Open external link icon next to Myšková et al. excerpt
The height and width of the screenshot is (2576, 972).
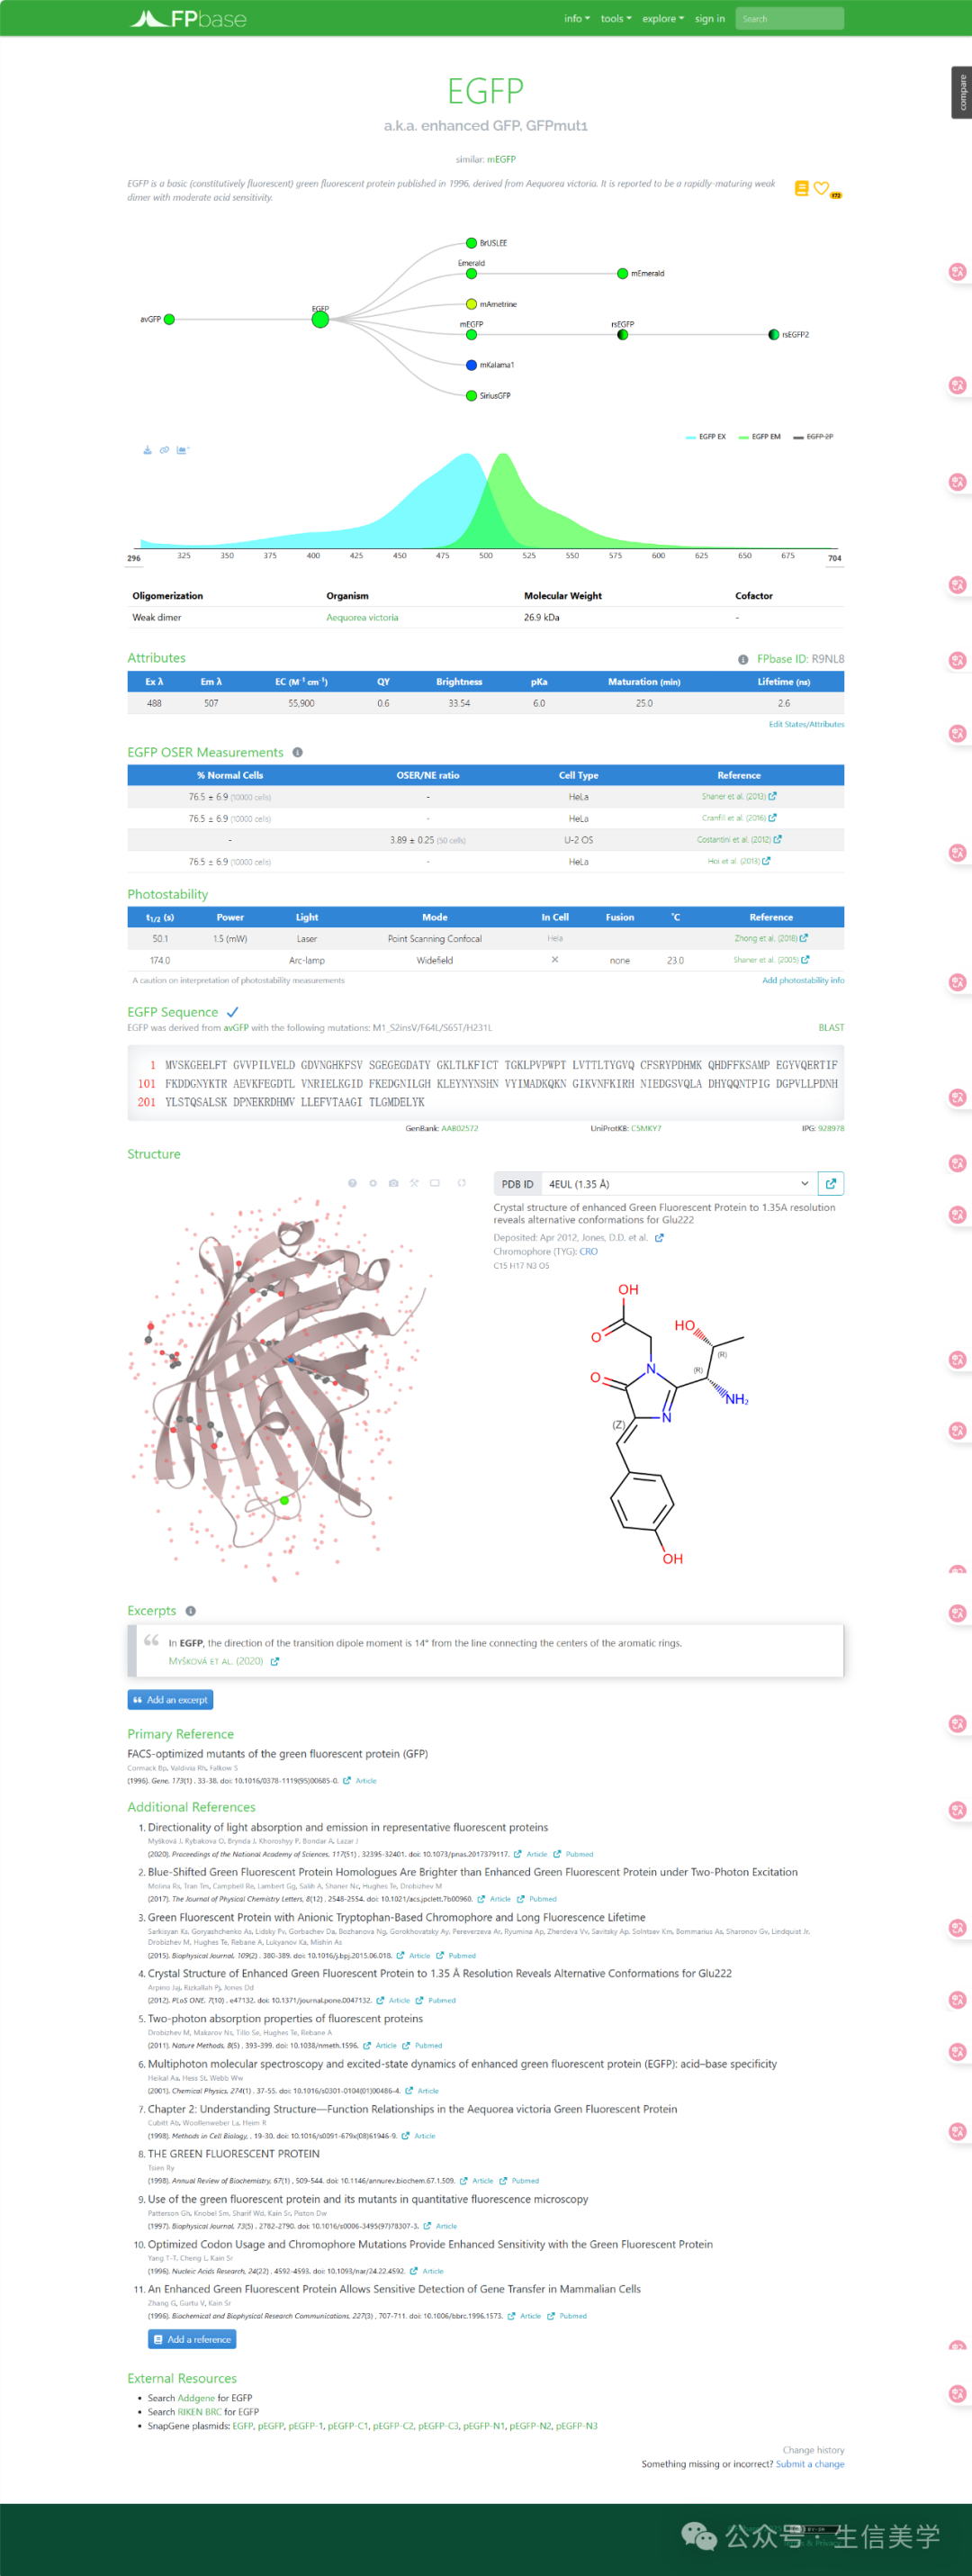(x=275, y=1661)
